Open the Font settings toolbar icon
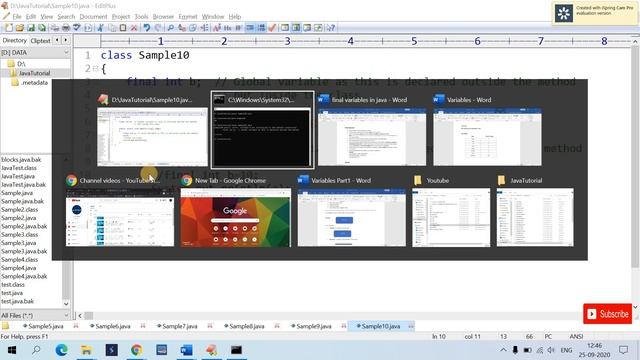Viewport: 640px width, 360px height. (216, 28)
